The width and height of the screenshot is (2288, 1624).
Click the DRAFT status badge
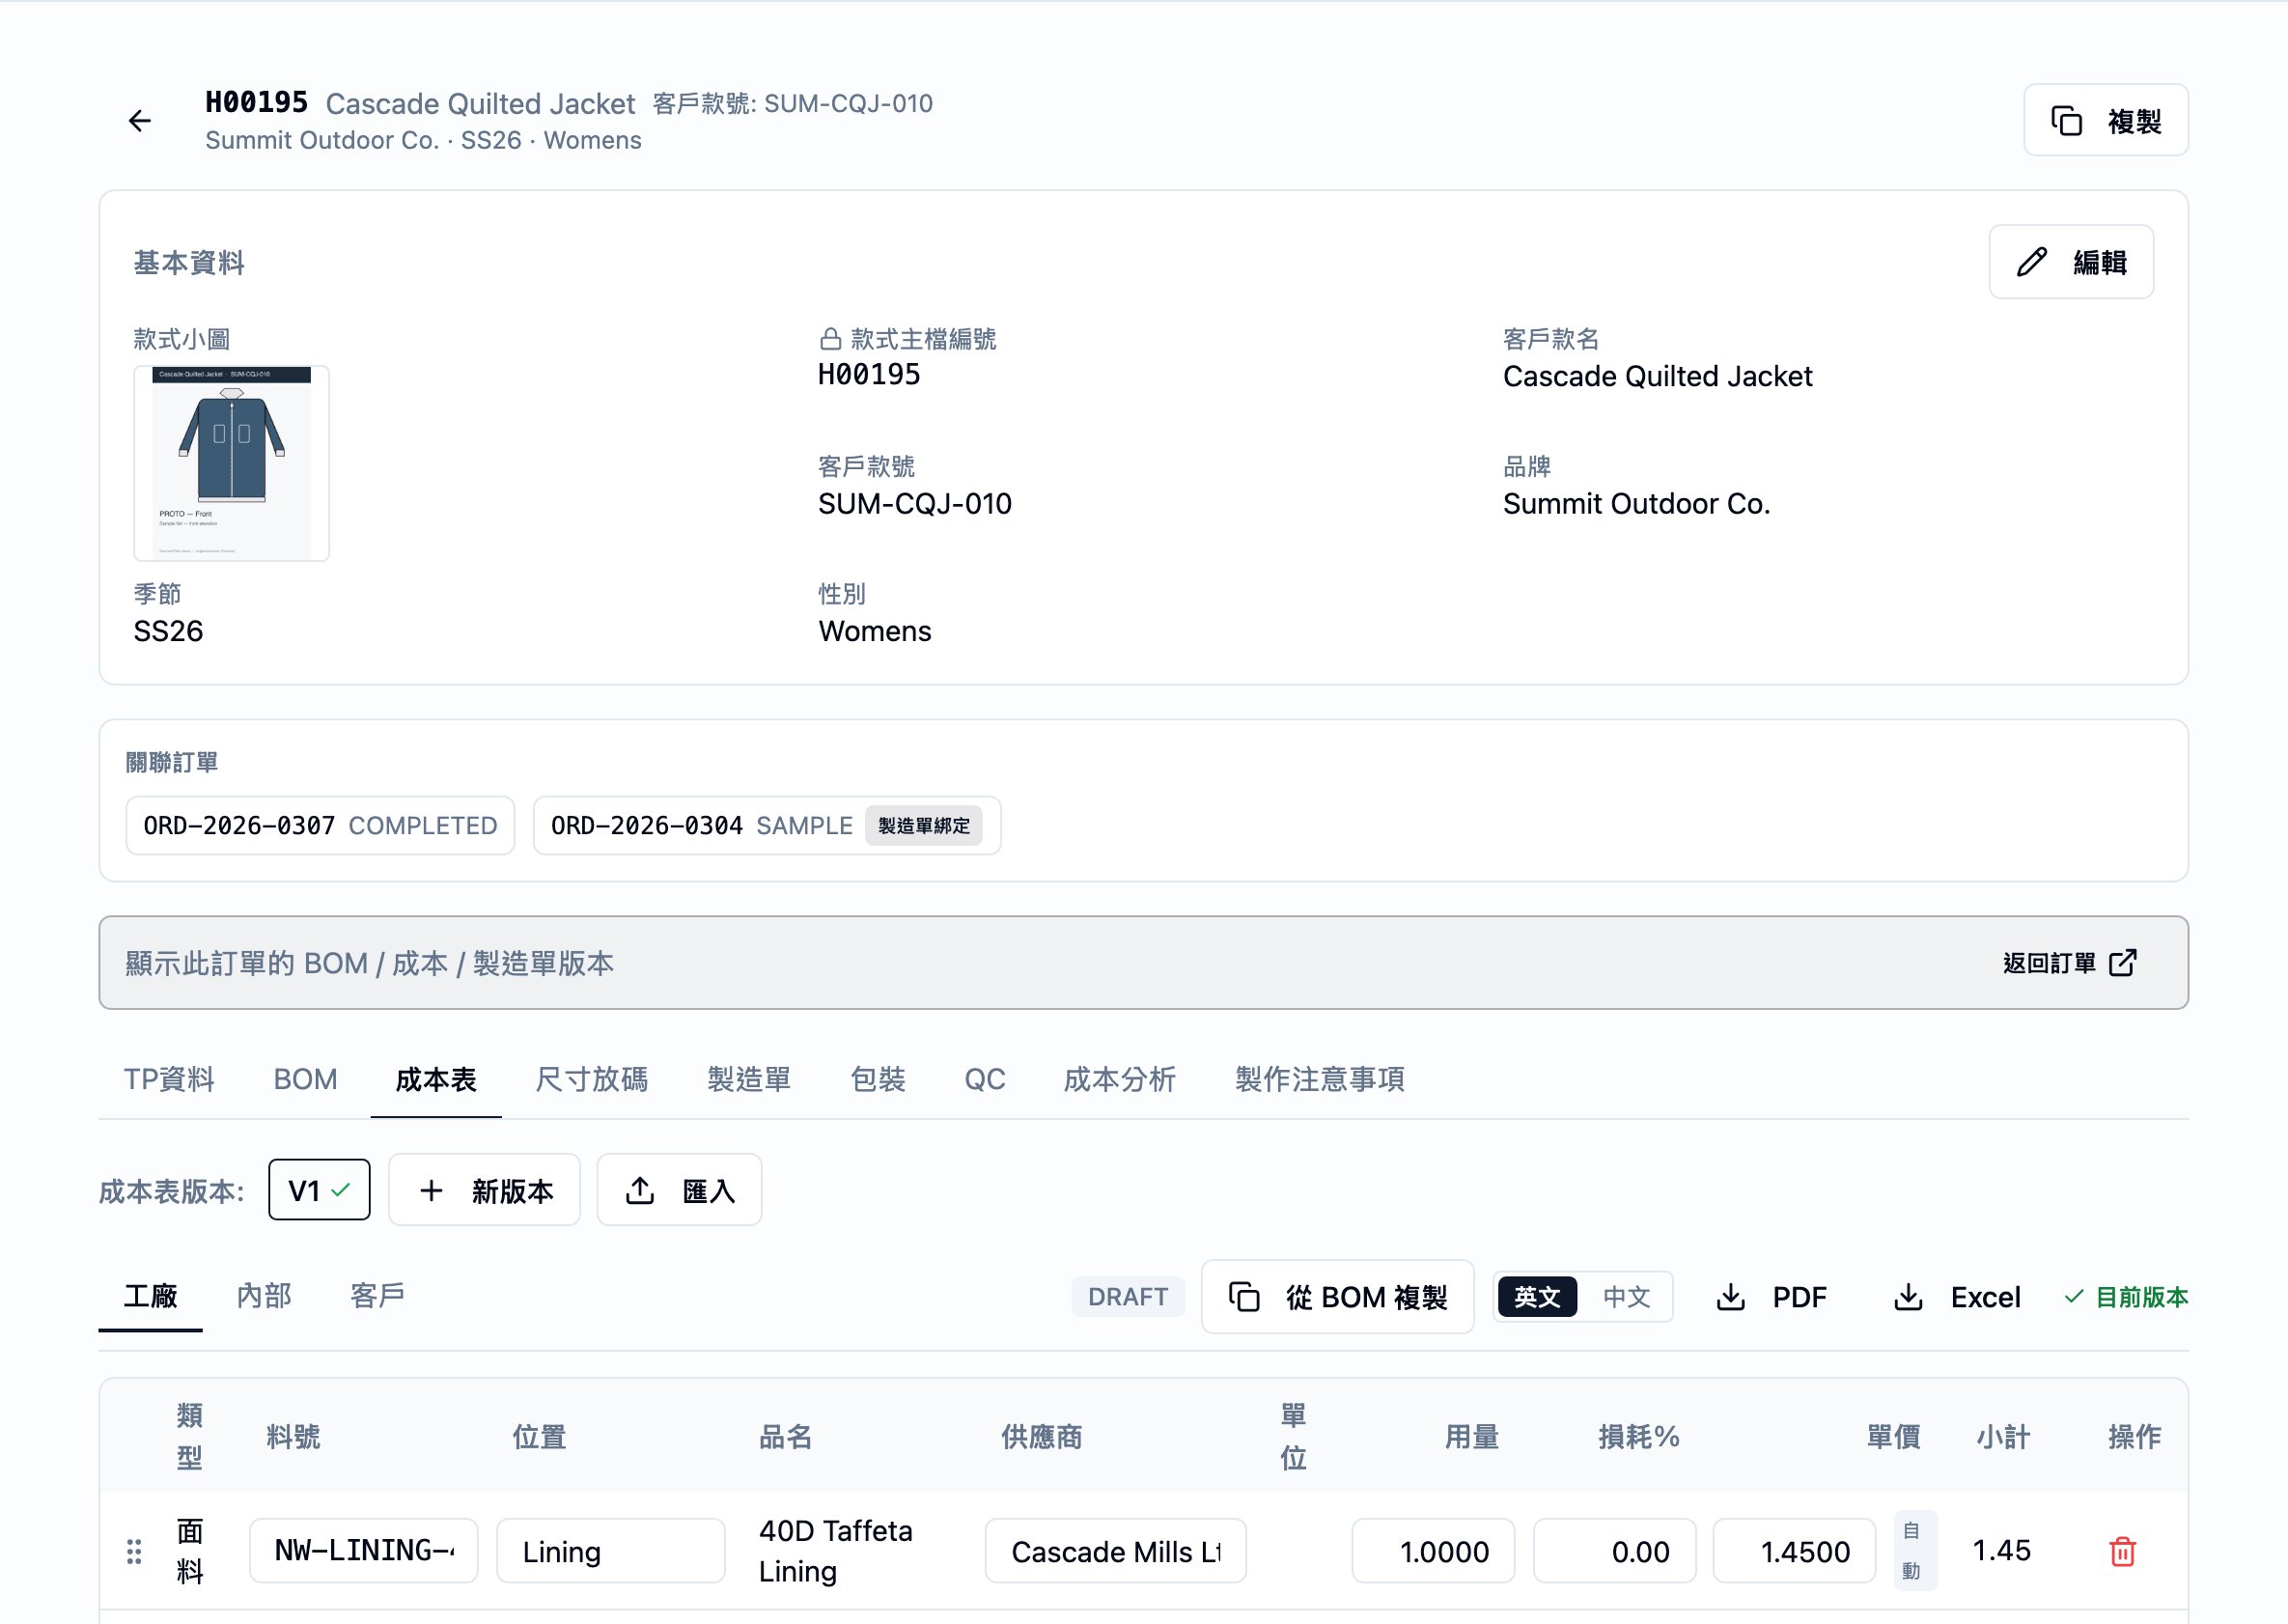click(1128, 1297)
